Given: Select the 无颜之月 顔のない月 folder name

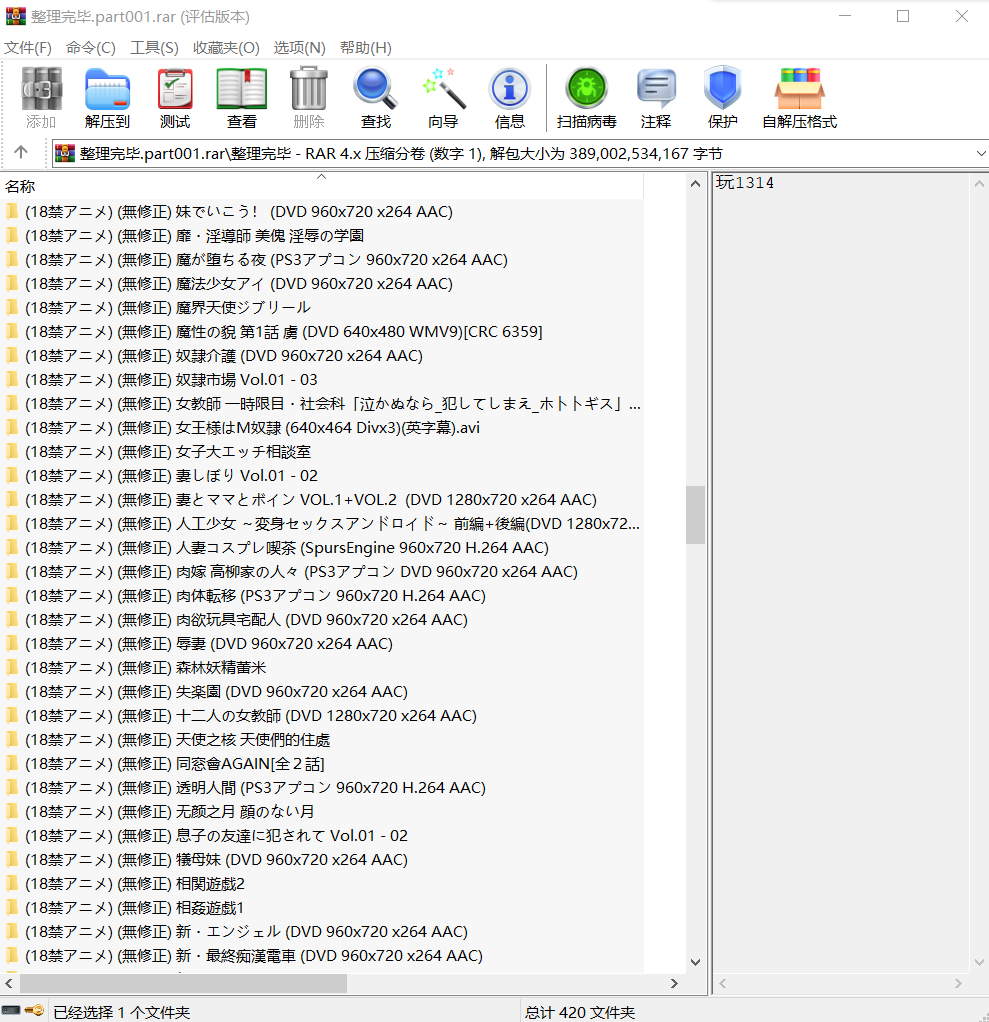Looking at the screenshot, I should click(x=170, y=811).
